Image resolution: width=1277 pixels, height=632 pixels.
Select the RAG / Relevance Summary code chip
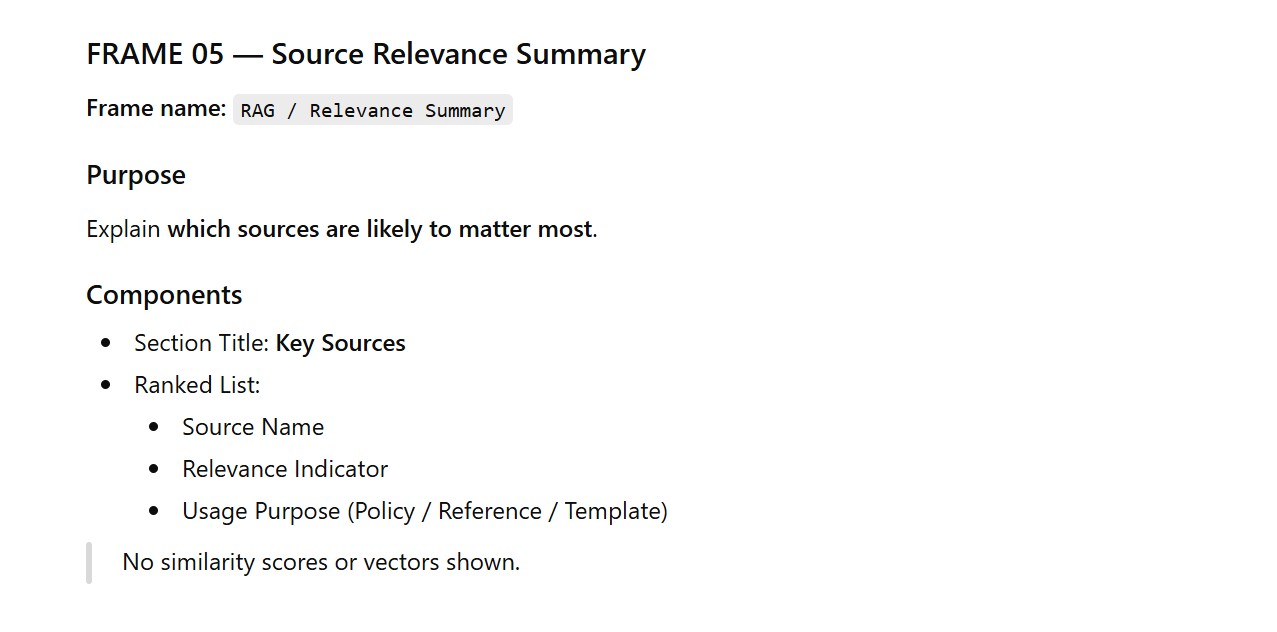click(372, 111)
